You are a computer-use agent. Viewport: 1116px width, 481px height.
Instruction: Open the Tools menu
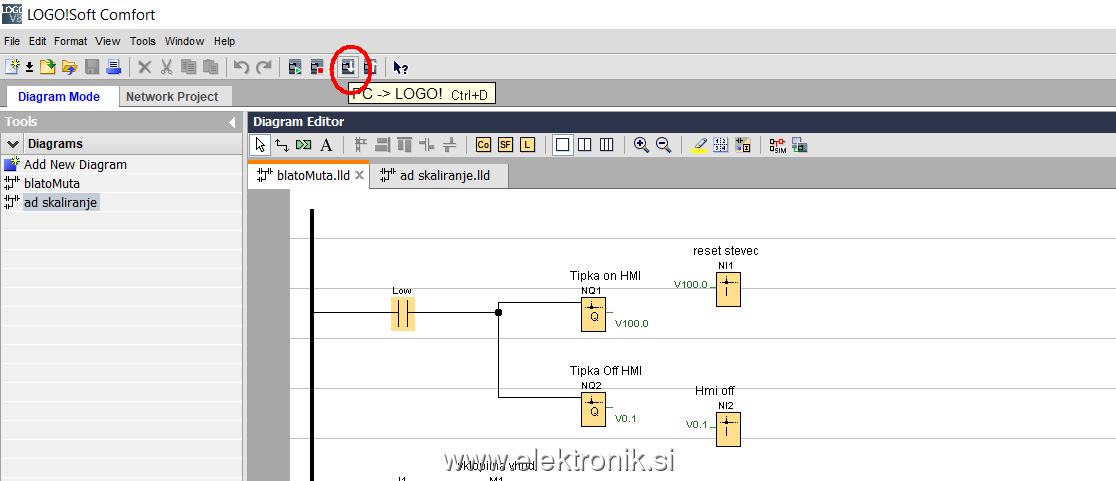pos(143,41)
